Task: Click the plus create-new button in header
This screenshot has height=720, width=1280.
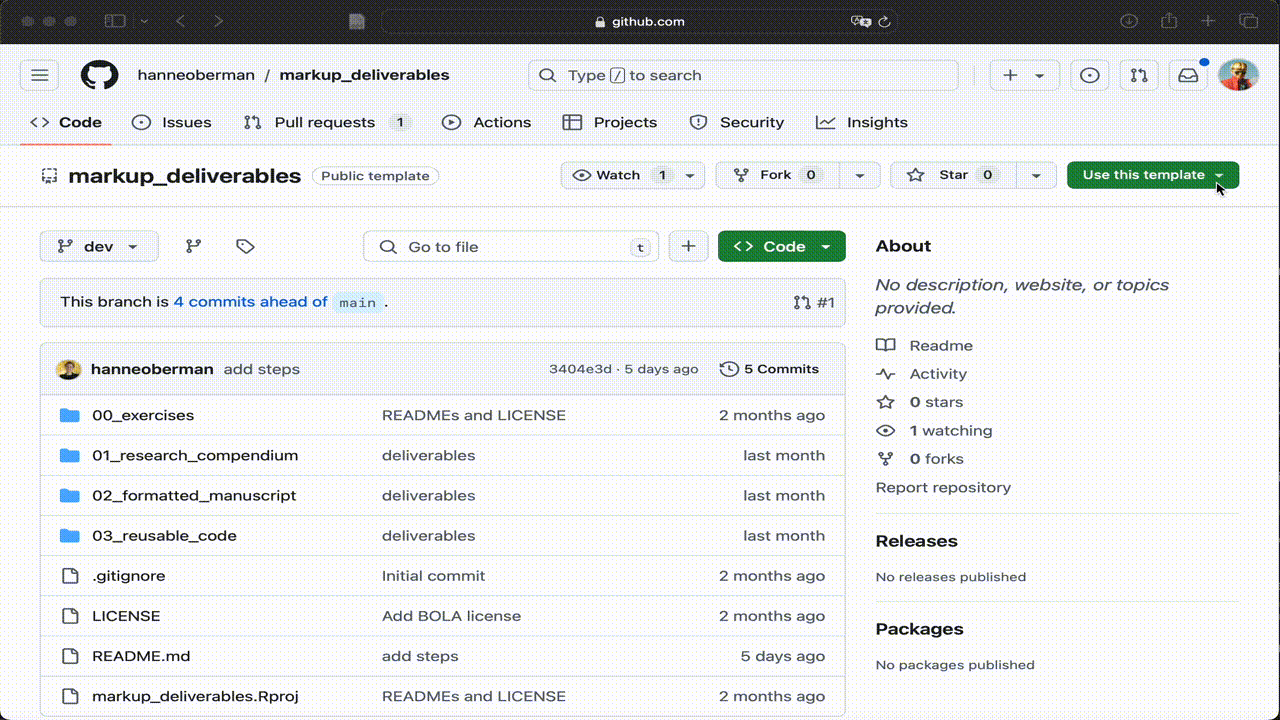Action: tap(1010, 75)
